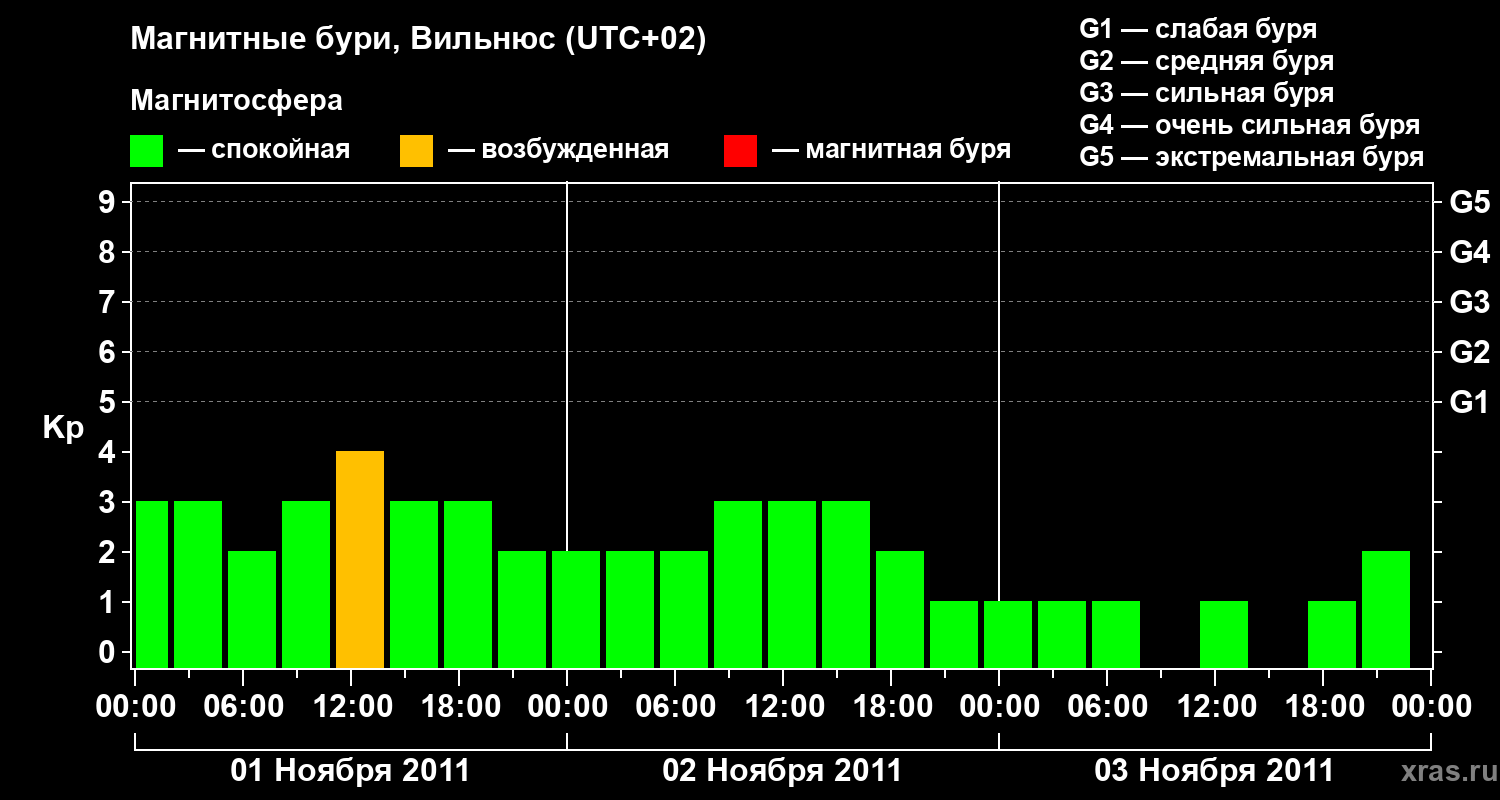Viewport: 1500px width, 800px height.
Task: Click the '— магнитная буря' legend label
Action: [x=891, y=150]
